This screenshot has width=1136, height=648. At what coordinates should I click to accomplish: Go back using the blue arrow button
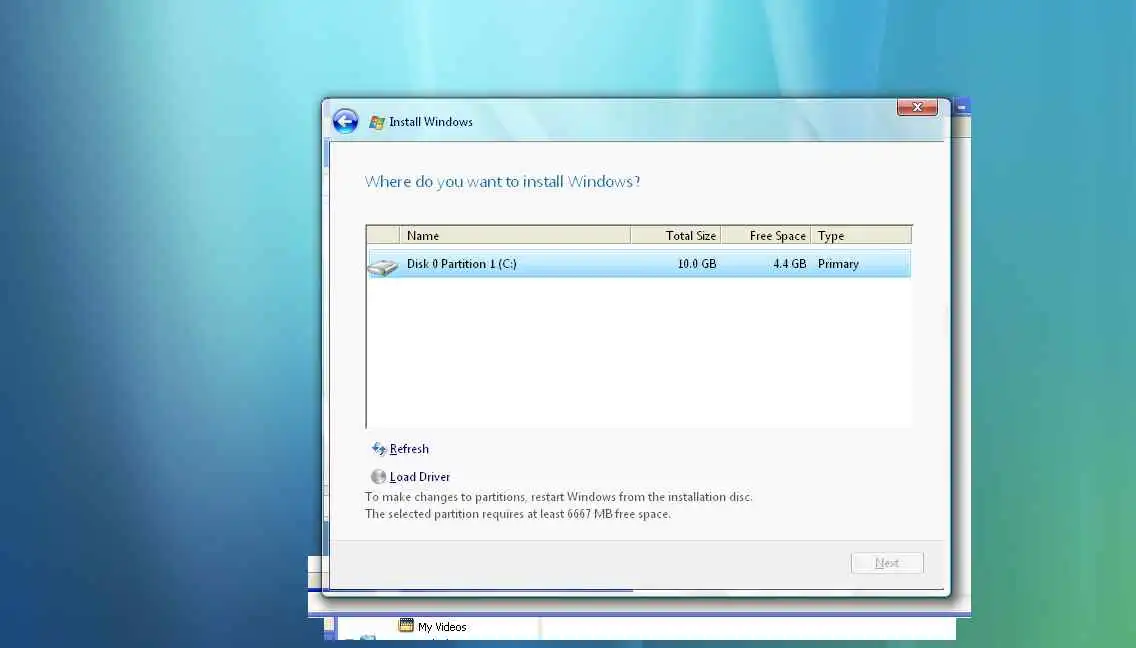(346, 121)
